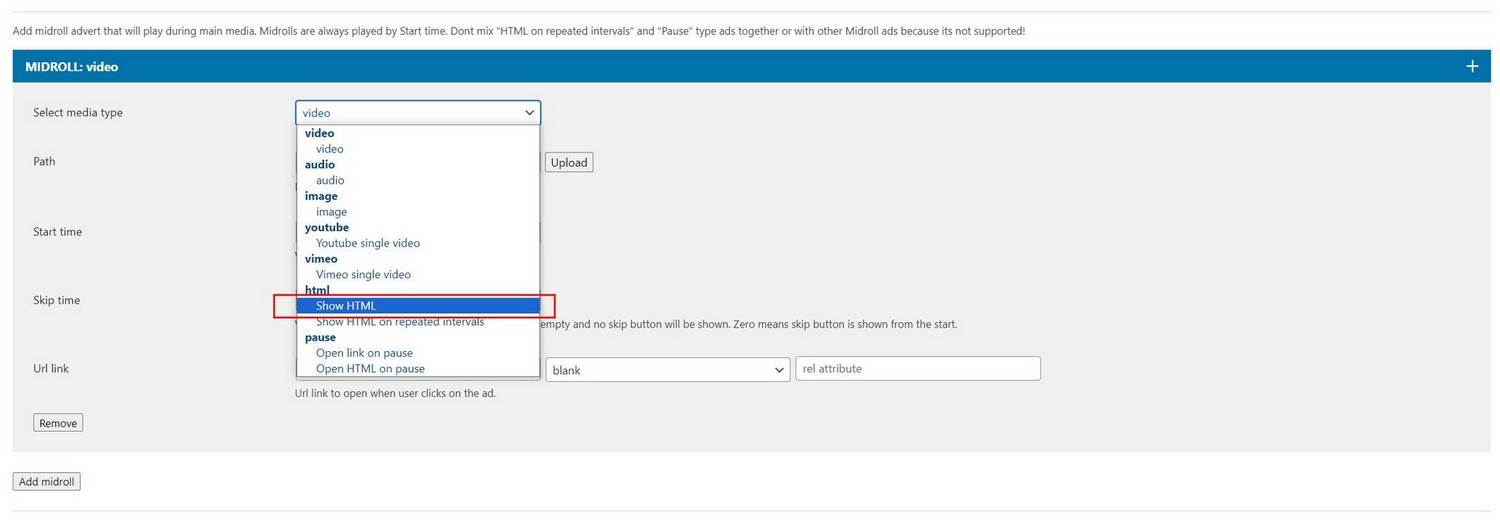Choose the indented 'audio' option in list
Image resolution: width=1500 pixels, height=524 pixels.
coord(330,180)
